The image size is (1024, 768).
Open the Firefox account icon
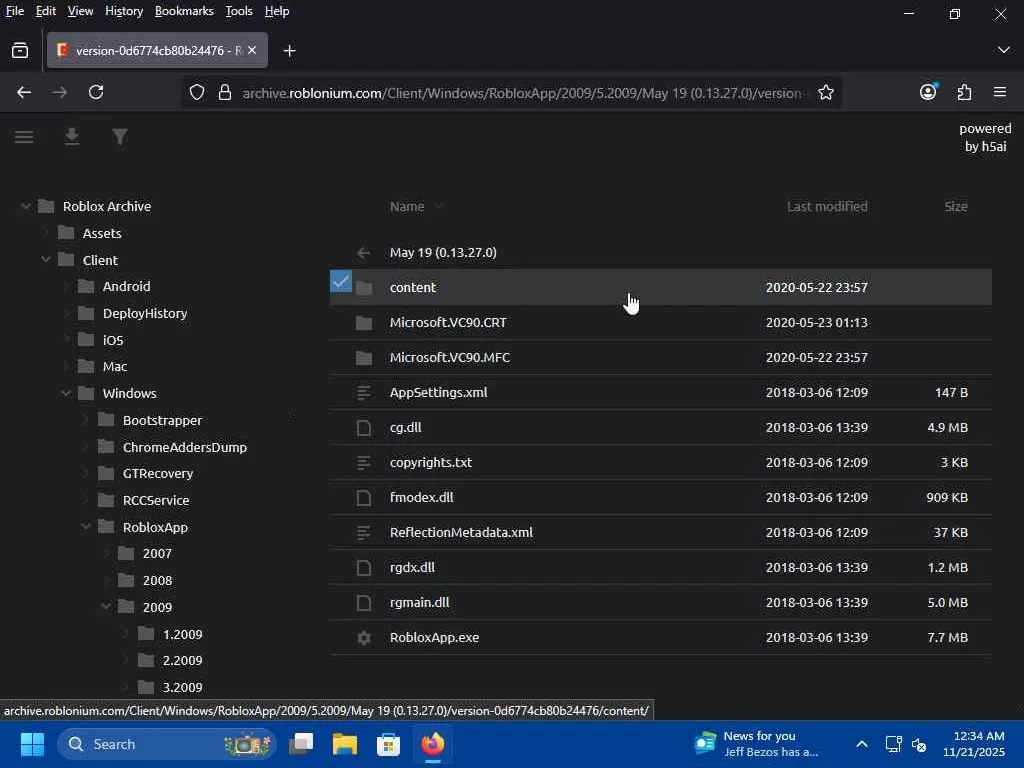[x=928, y=92]
